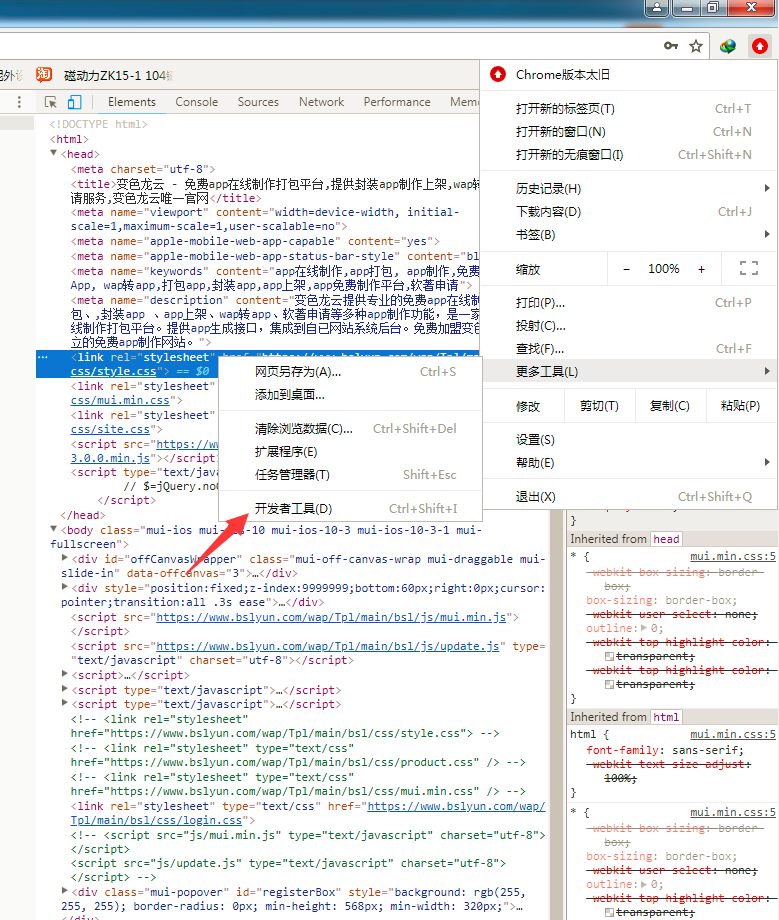Collapse the body element node
779x920 pixels.
53,529
